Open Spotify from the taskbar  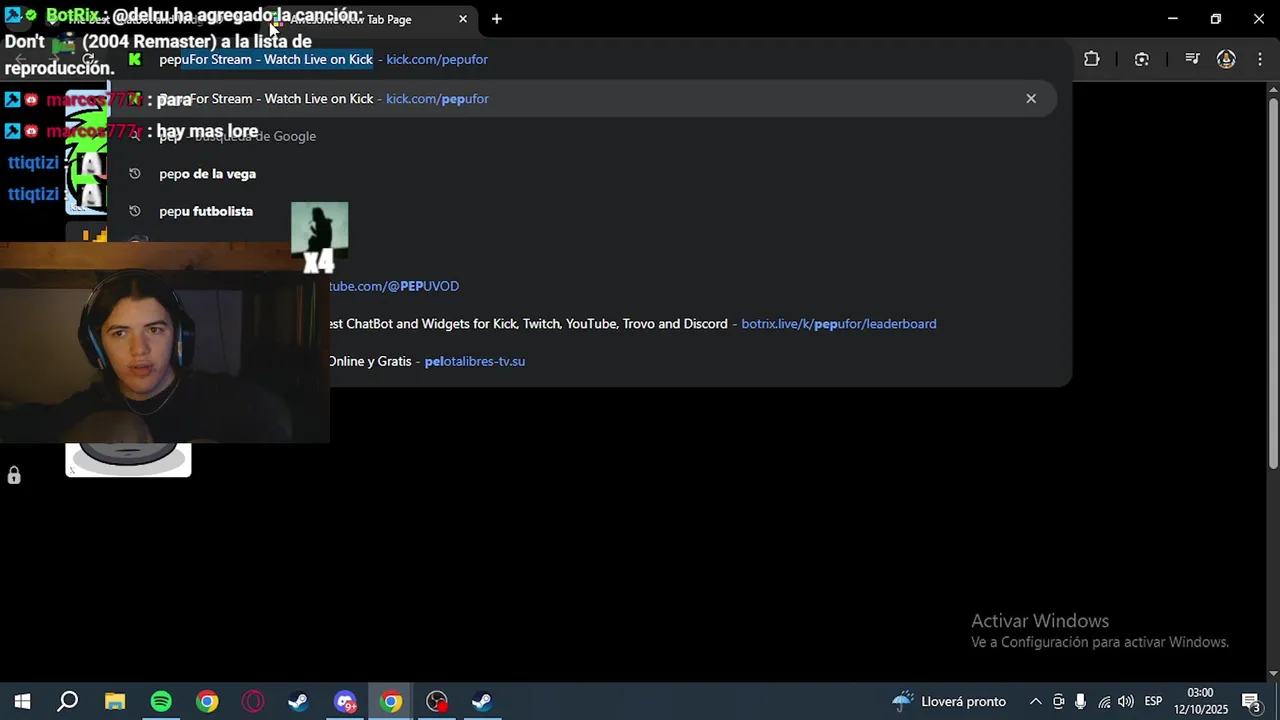coord(161,702)
